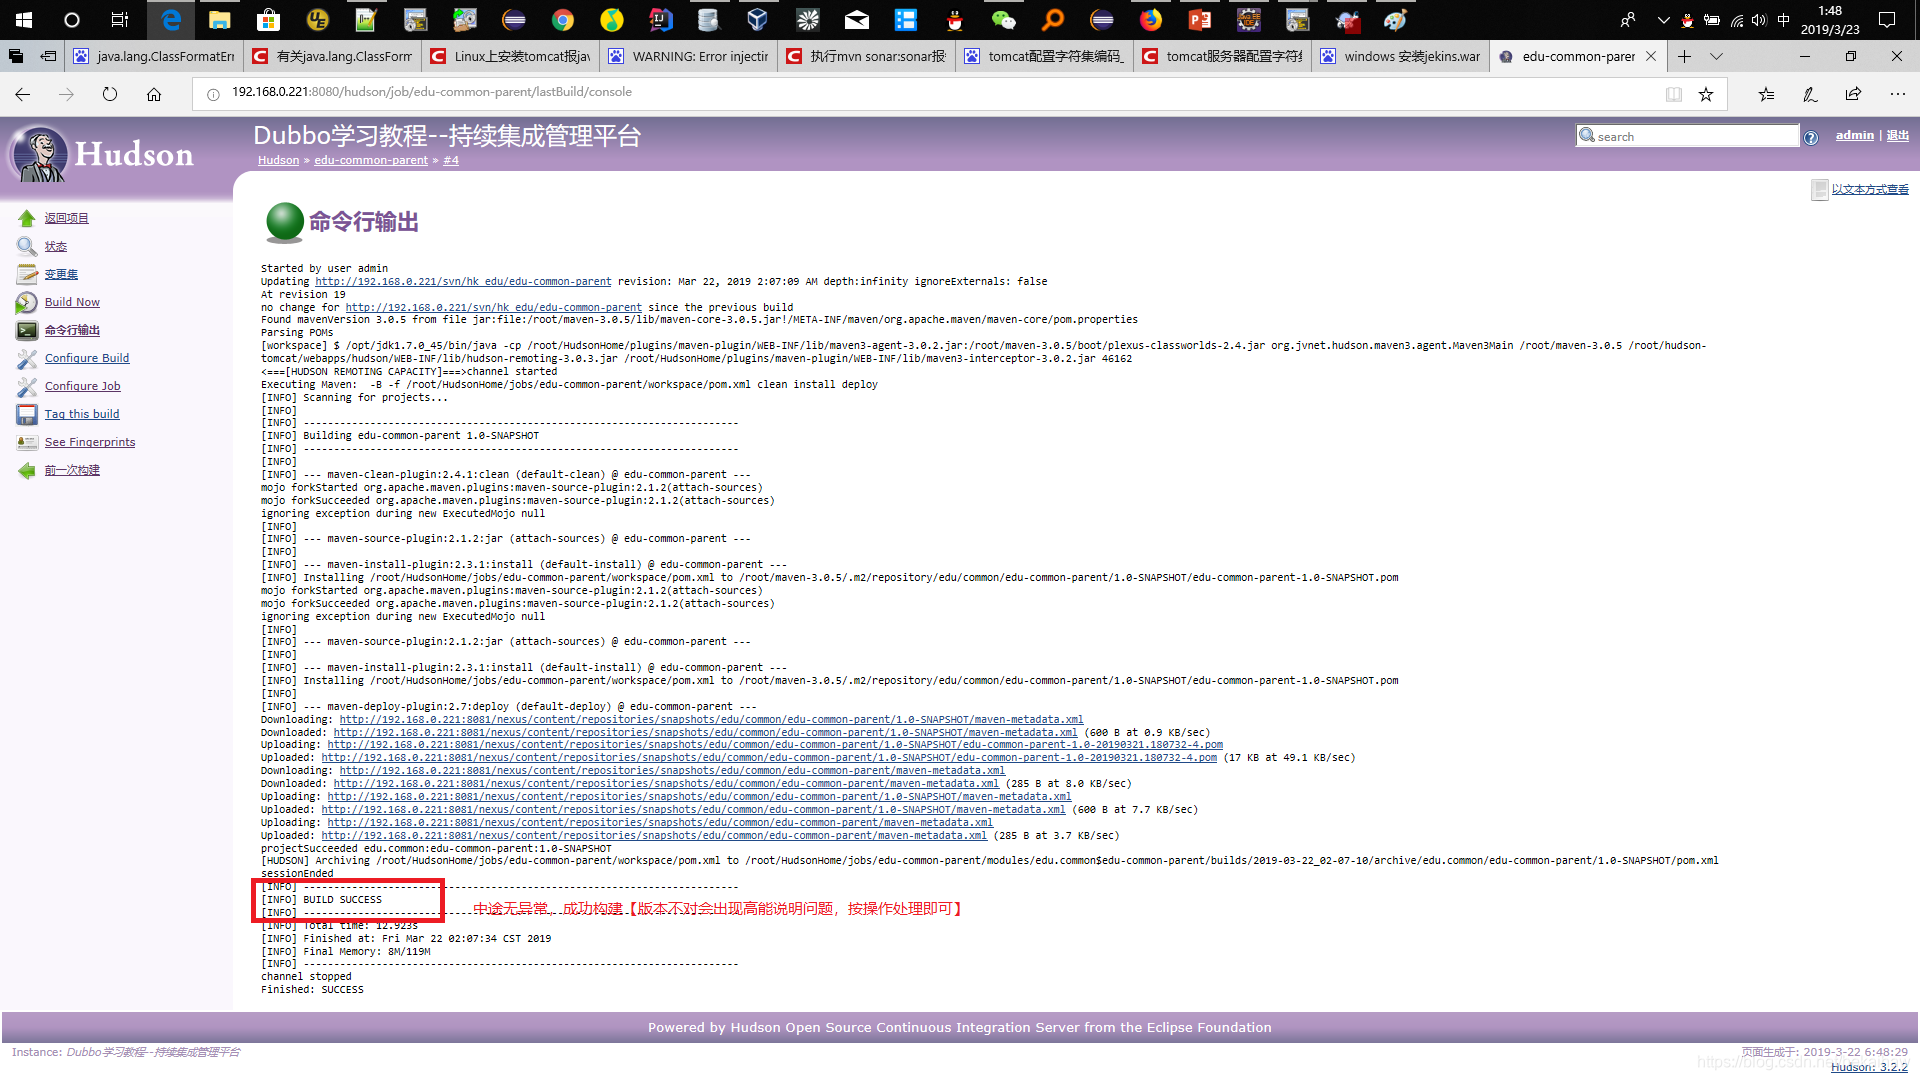Click the share page icon

coord(1854,93)
